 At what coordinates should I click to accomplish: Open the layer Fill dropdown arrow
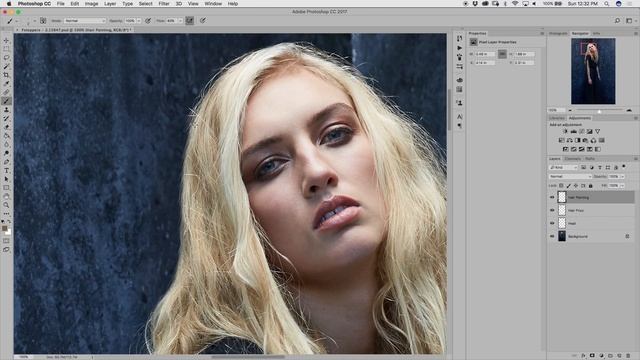(x=622, y=186)
